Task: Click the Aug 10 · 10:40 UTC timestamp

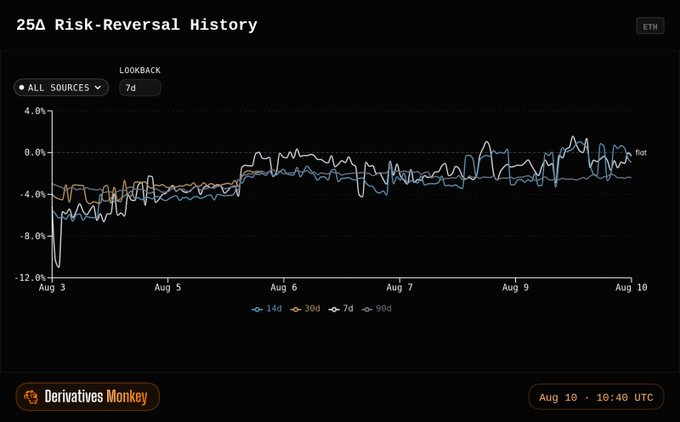Action: (x=596, y=397)
